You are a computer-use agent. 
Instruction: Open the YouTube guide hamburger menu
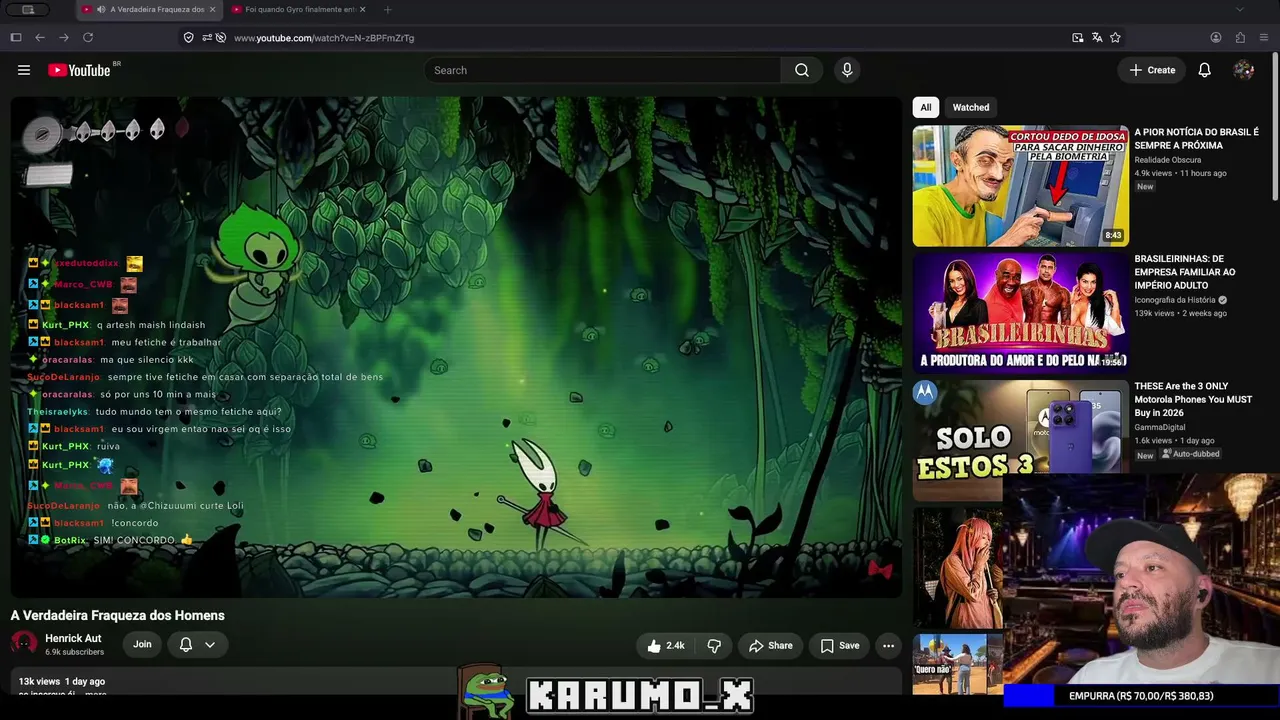tap(24, 70)
